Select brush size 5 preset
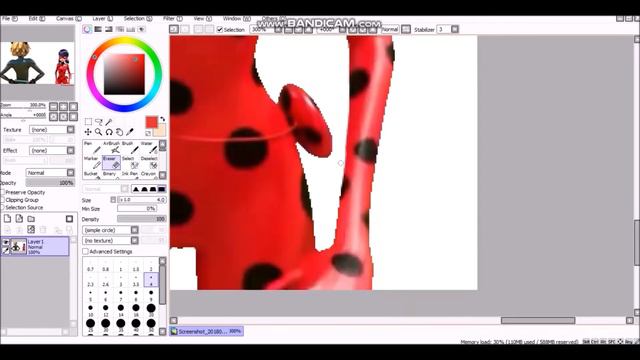 tap(90, 295)
